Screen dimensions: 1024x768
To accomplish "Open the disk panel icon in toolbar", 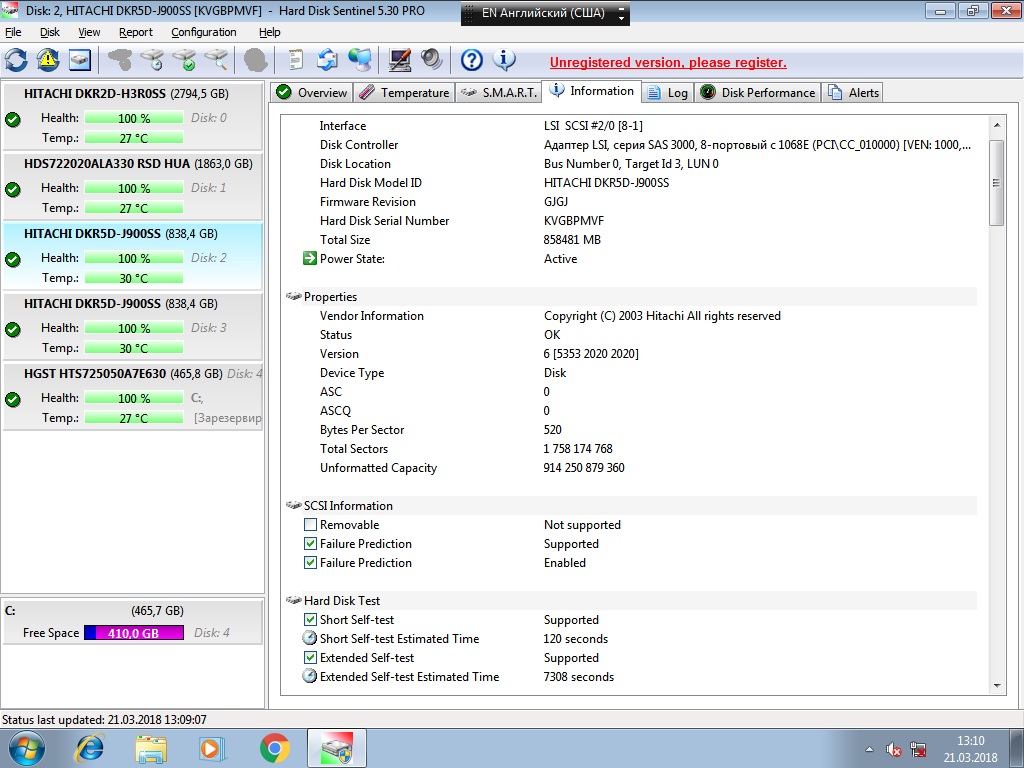I will [x=80, y=60].
